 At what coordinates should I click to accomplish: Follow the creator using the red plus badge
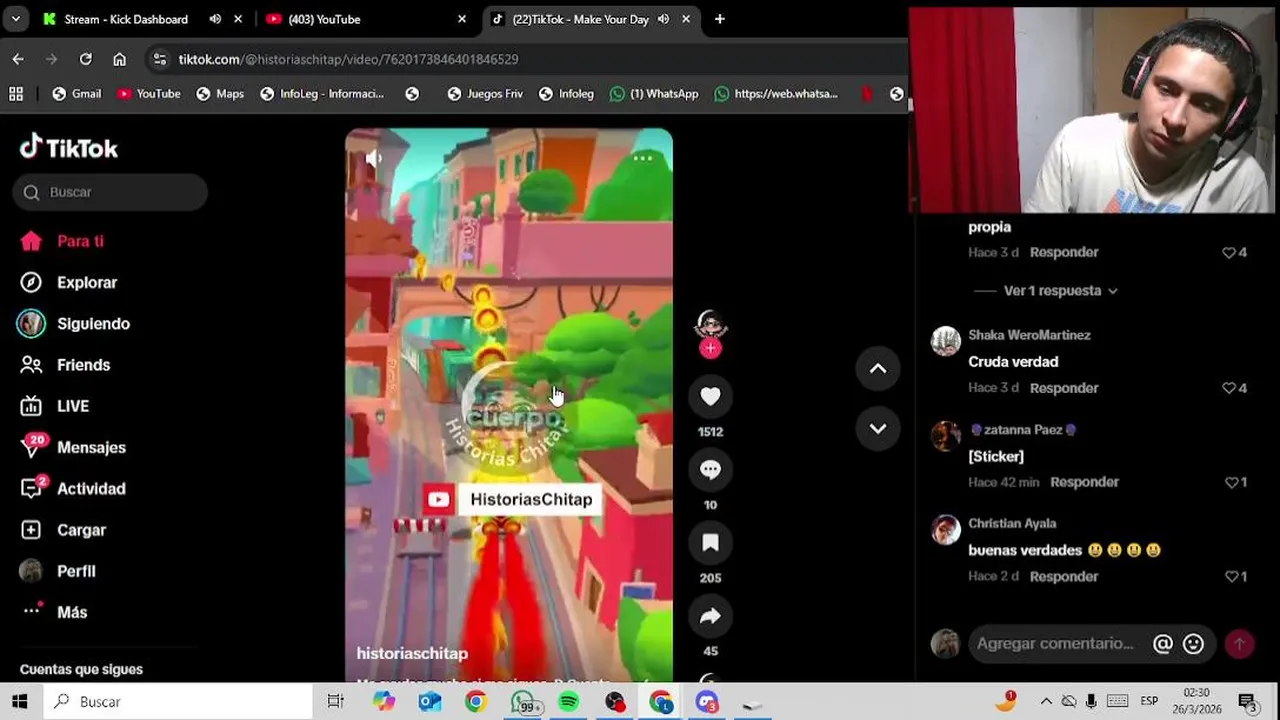point(710,348)
